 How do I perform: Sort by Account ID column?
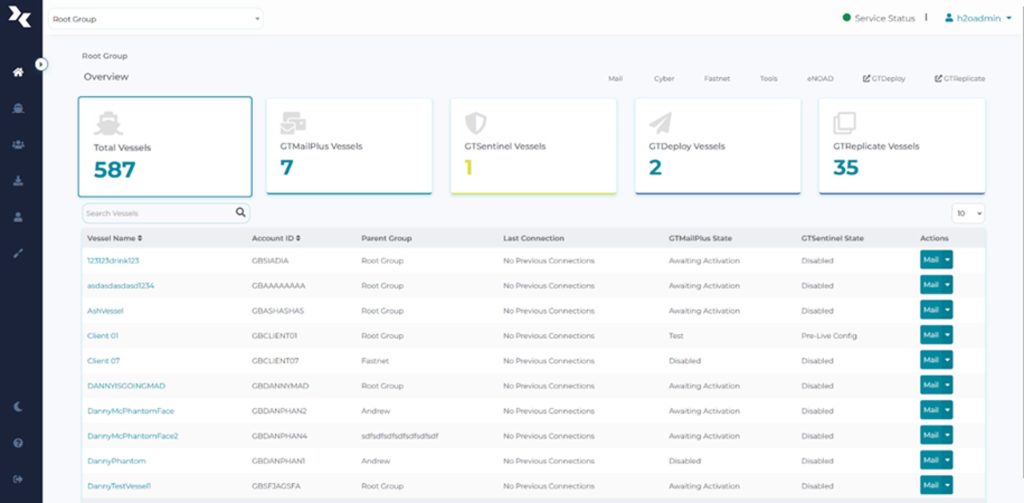point(276,238)
